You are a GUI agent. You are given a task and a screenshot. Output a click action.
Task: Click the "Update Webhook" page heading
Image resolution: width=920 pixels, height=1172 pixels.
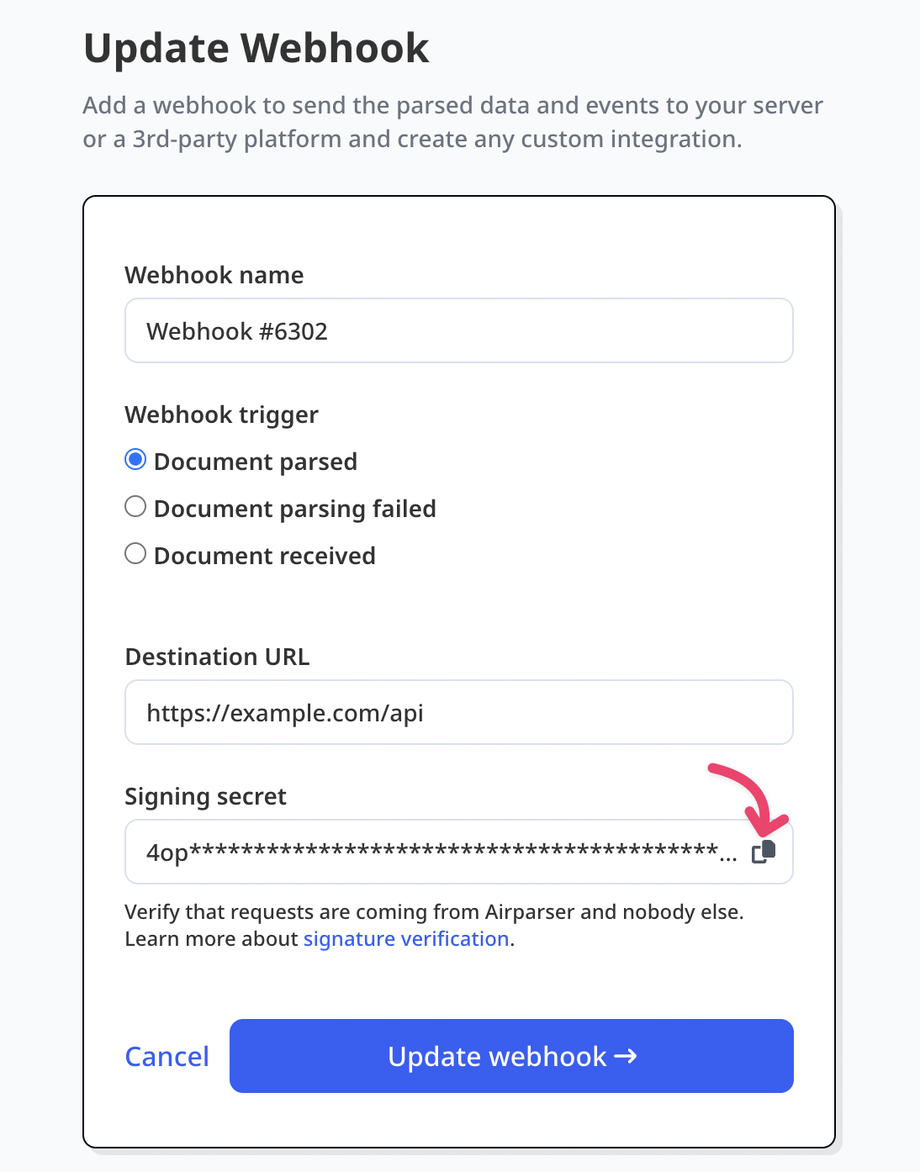(x=256, y=48)
